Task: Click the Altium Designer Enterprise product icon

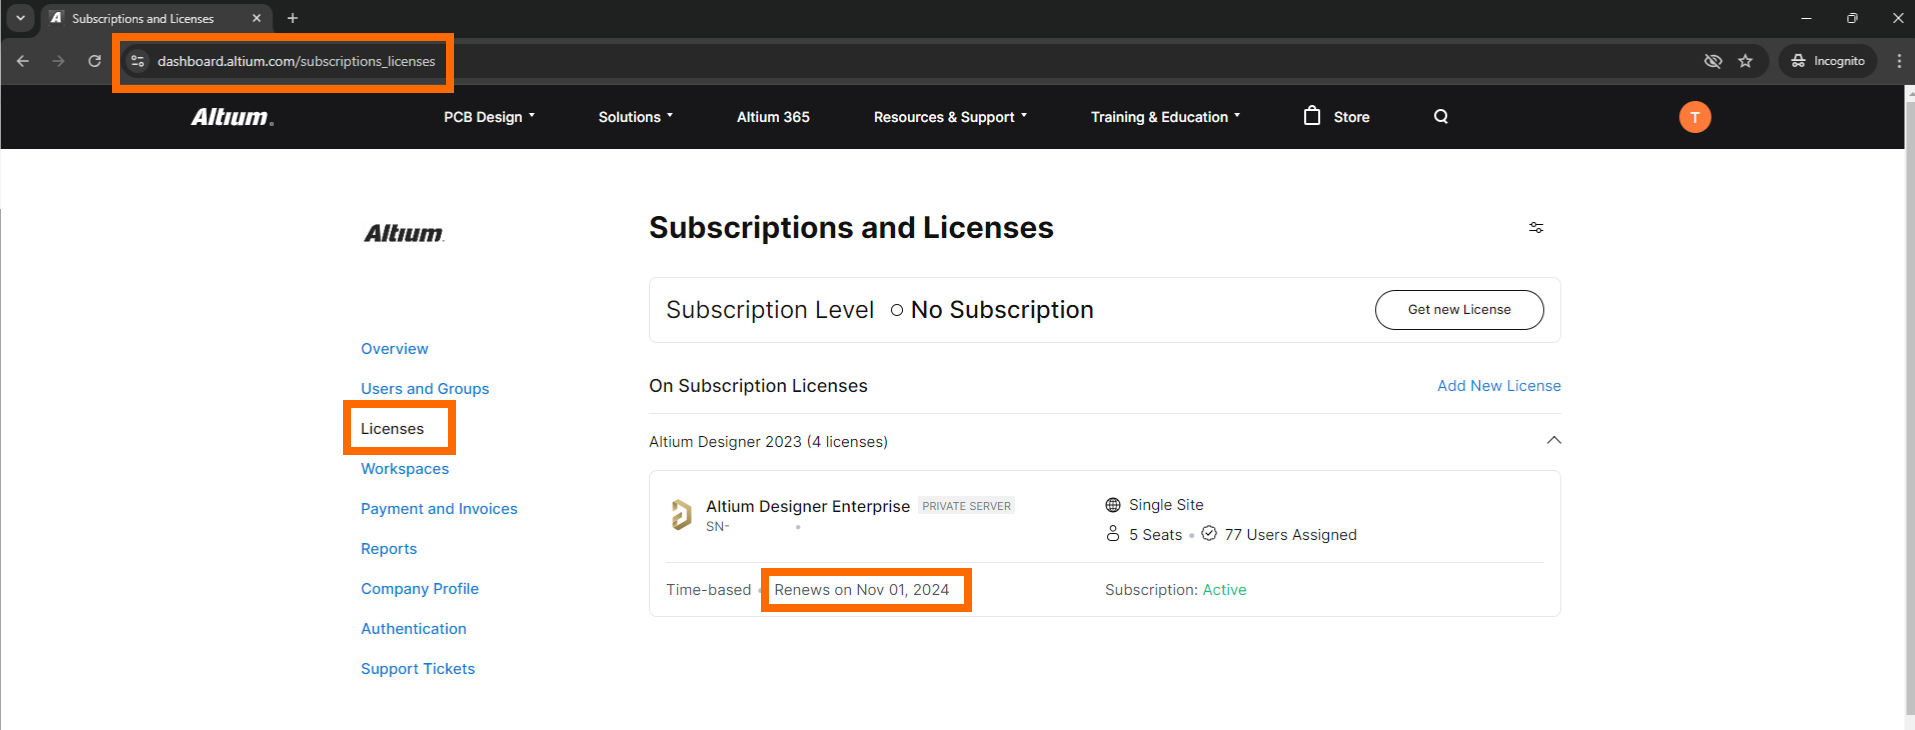Action: tap(681, 514)
